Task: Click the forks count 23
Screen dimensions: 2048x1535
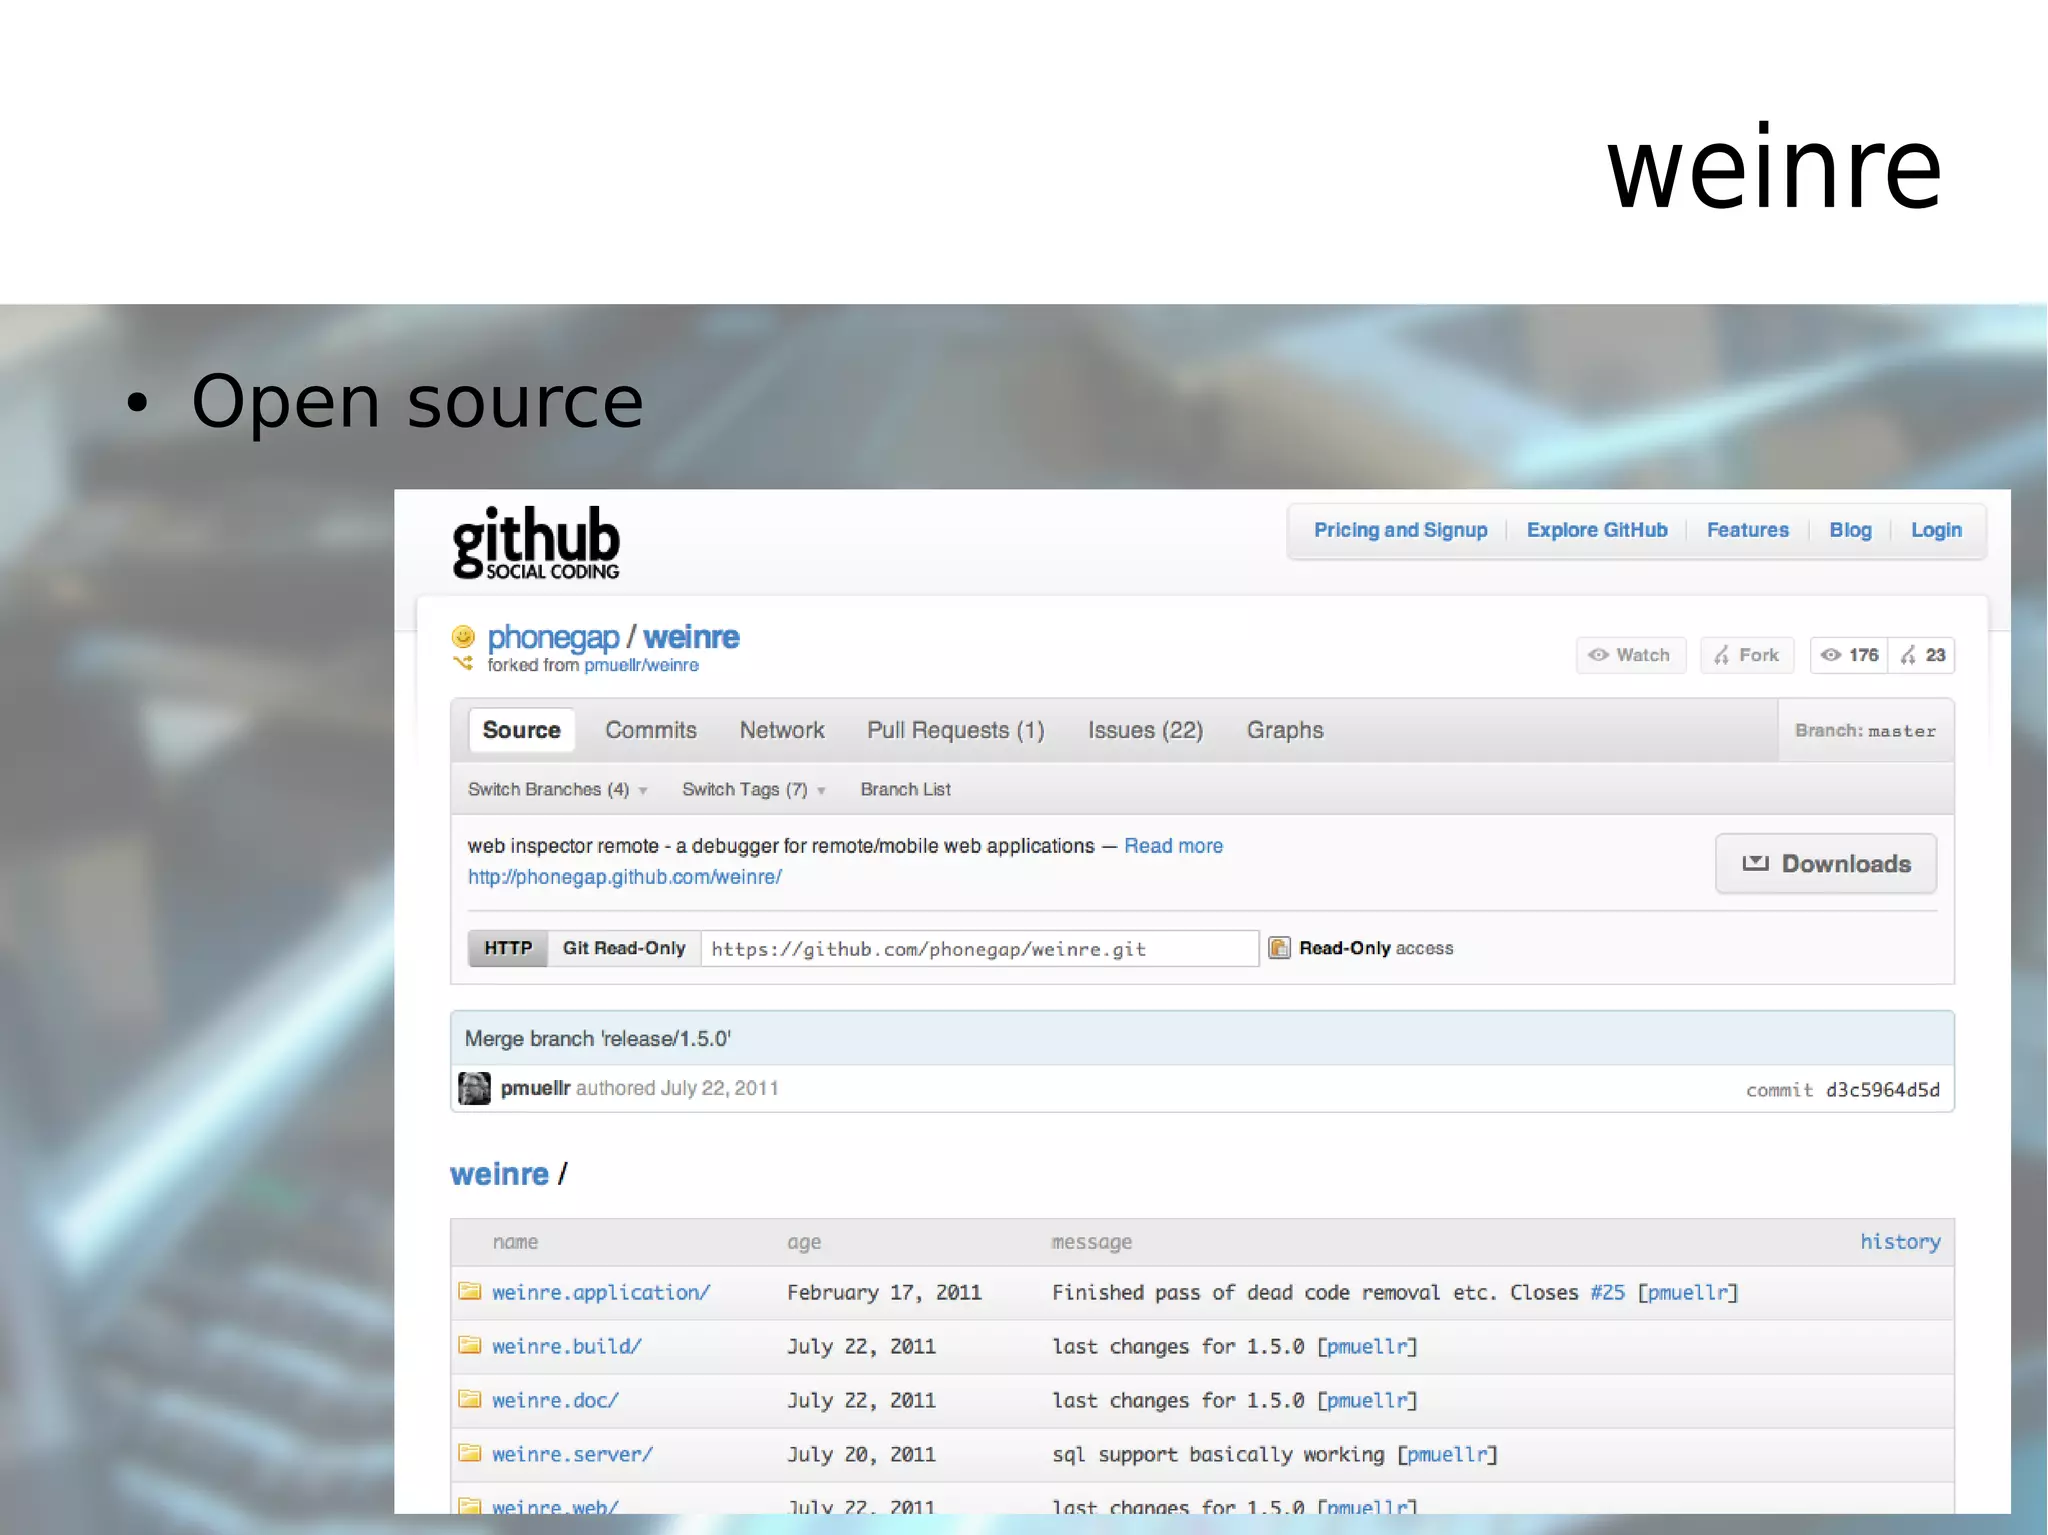Action: pos(1922,655)
